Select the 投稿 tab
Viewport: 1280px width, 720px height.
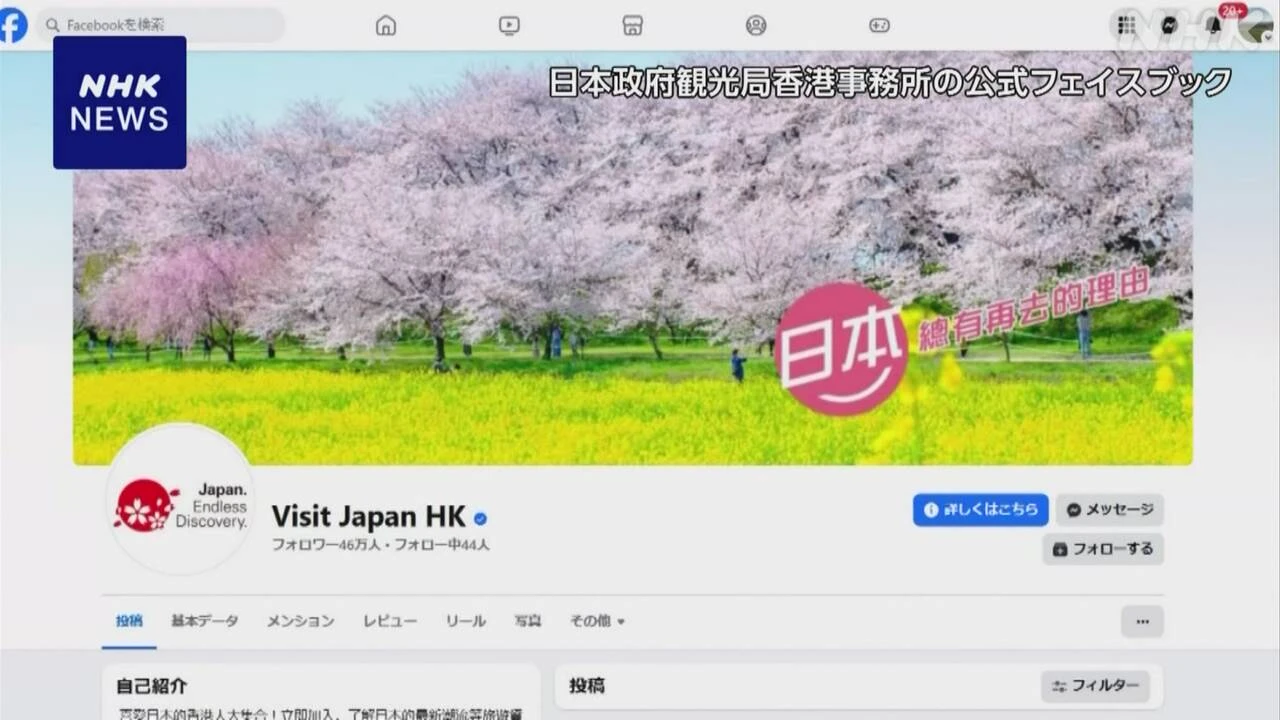[129, 621]
